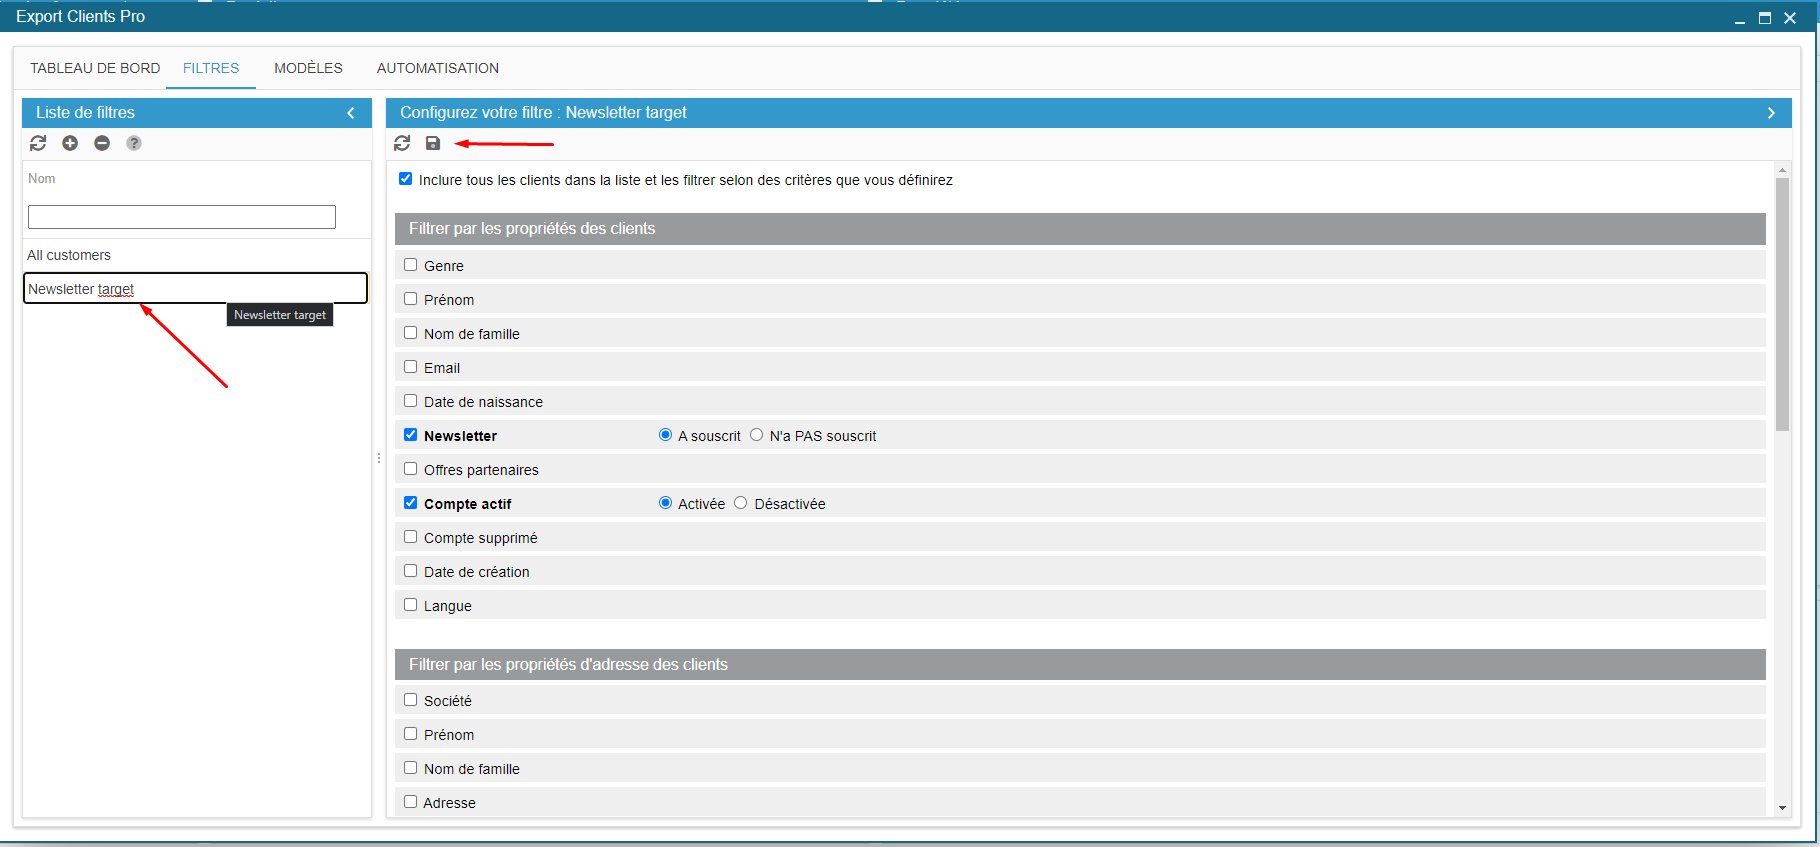The width and height of the screenshot is (1820, 847).
Task: Open the AUTOMATISATION tab
Action: click(437, 68)
